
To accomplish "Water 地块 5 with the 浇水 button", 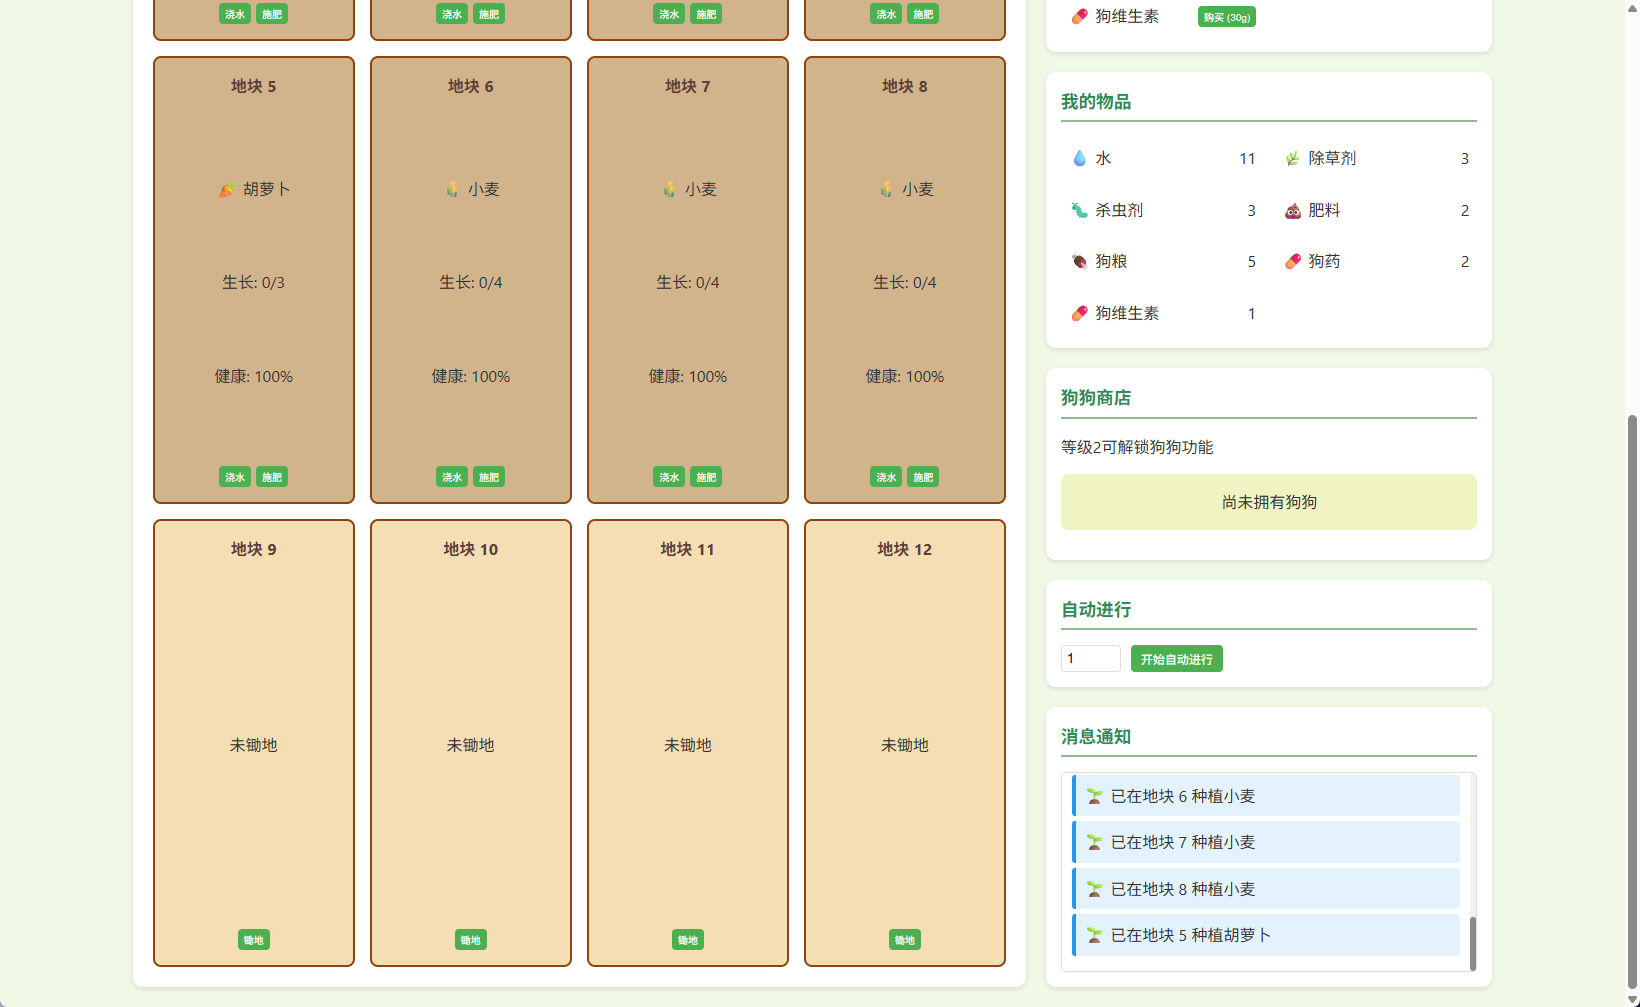I will (235, 477).
